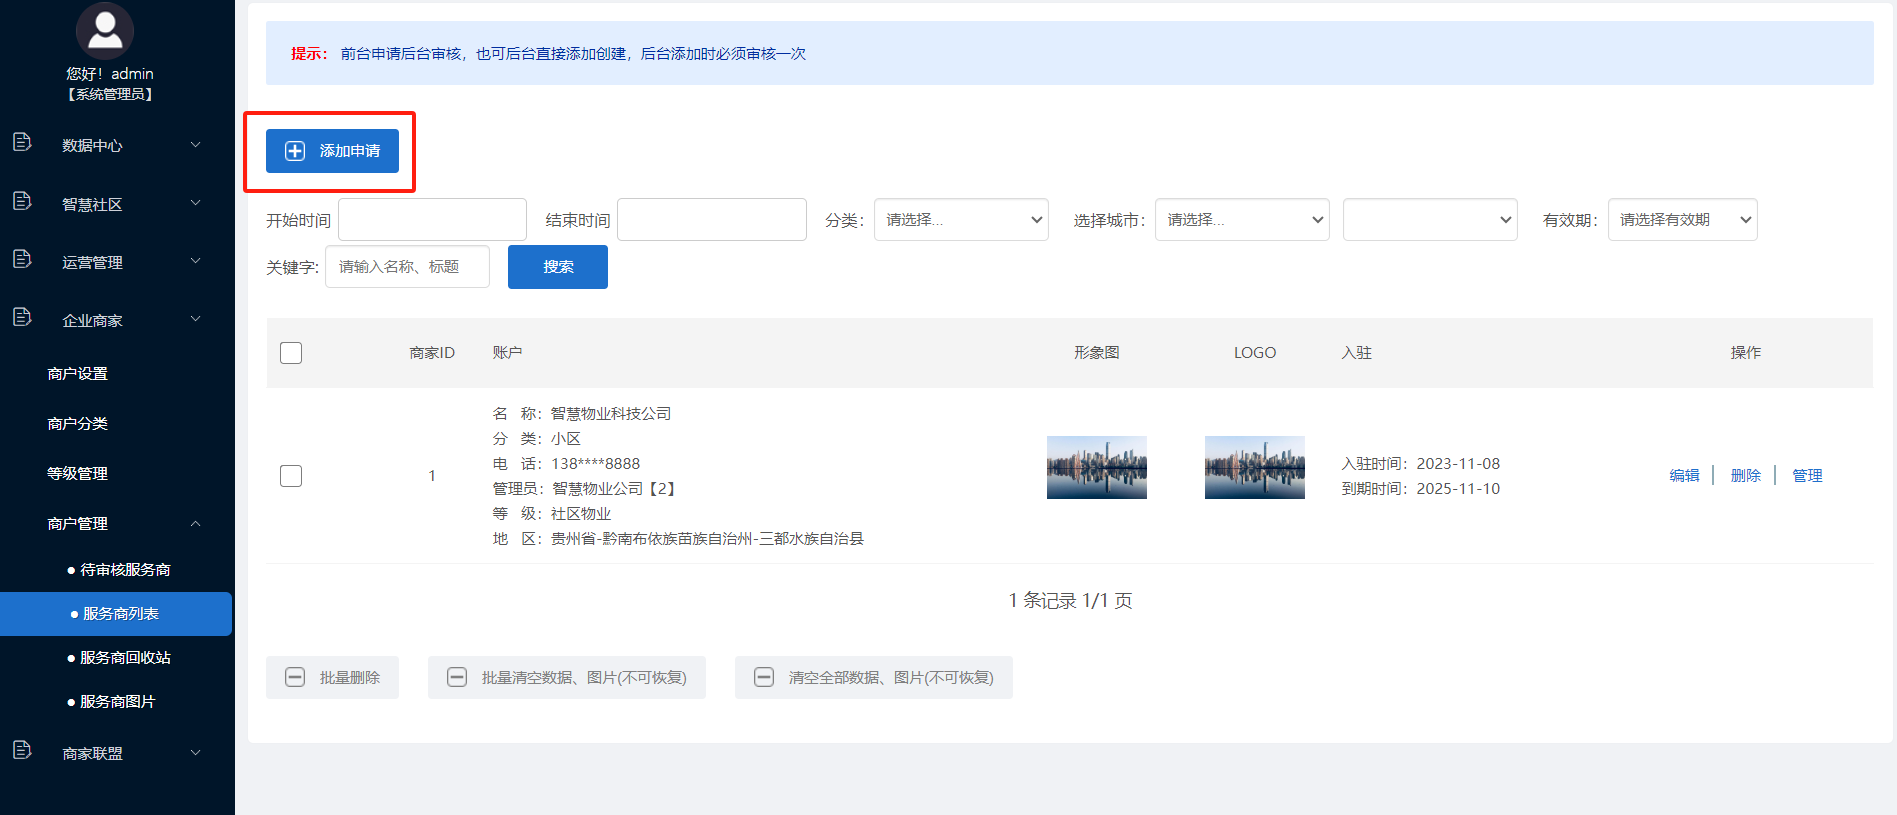Click the minus icon on 批量删除
The height and width of the screenshot is (815, 1897).
(295, 678)
